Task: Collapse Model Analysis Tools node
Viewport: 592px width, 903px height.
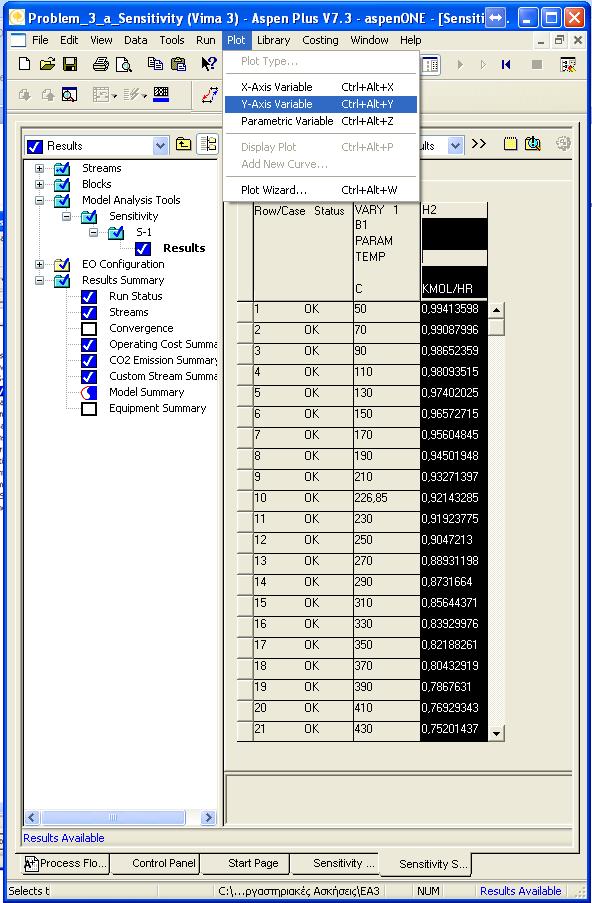Action: (39, 200)
